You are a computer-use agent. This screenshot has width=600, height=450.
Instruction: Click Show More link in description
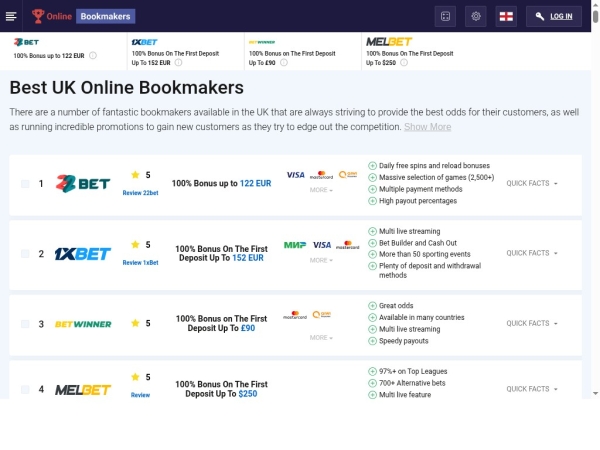[427, 127]
